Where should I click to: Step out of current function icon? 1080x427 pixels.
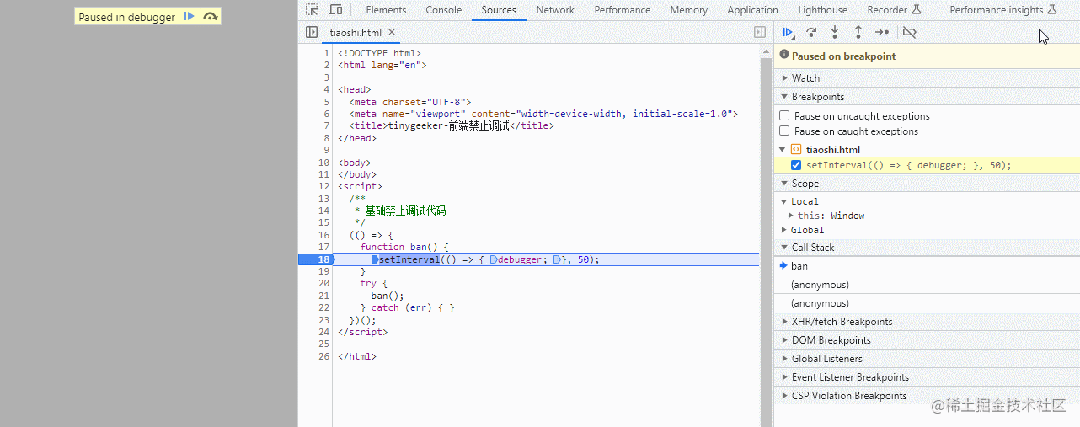(858, 32)
